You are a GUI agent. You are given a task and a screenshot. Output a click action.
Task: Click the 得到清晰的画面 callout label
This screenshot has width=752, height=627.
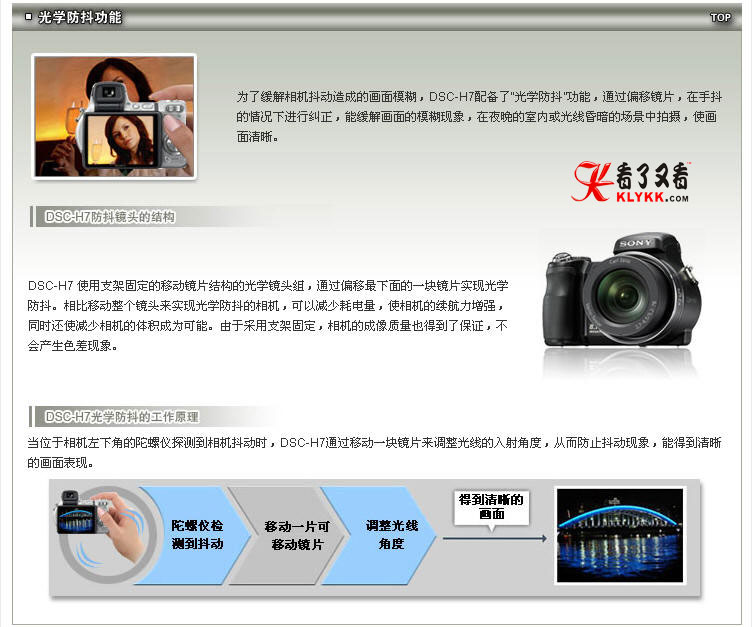coord(491,508)
